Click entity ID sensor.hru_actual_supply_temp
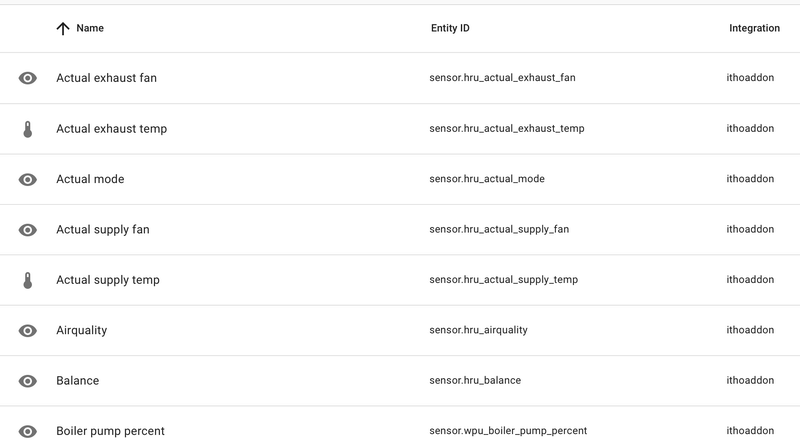 (504, 280)
